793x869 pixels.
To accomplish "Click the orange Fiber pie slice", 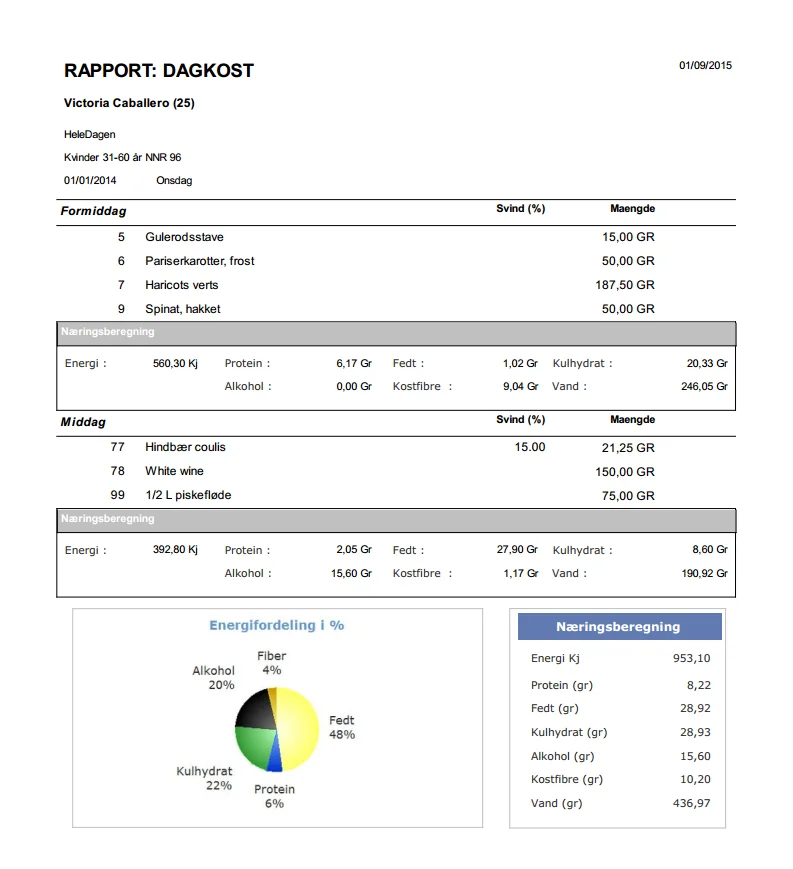I will point(272,694).
